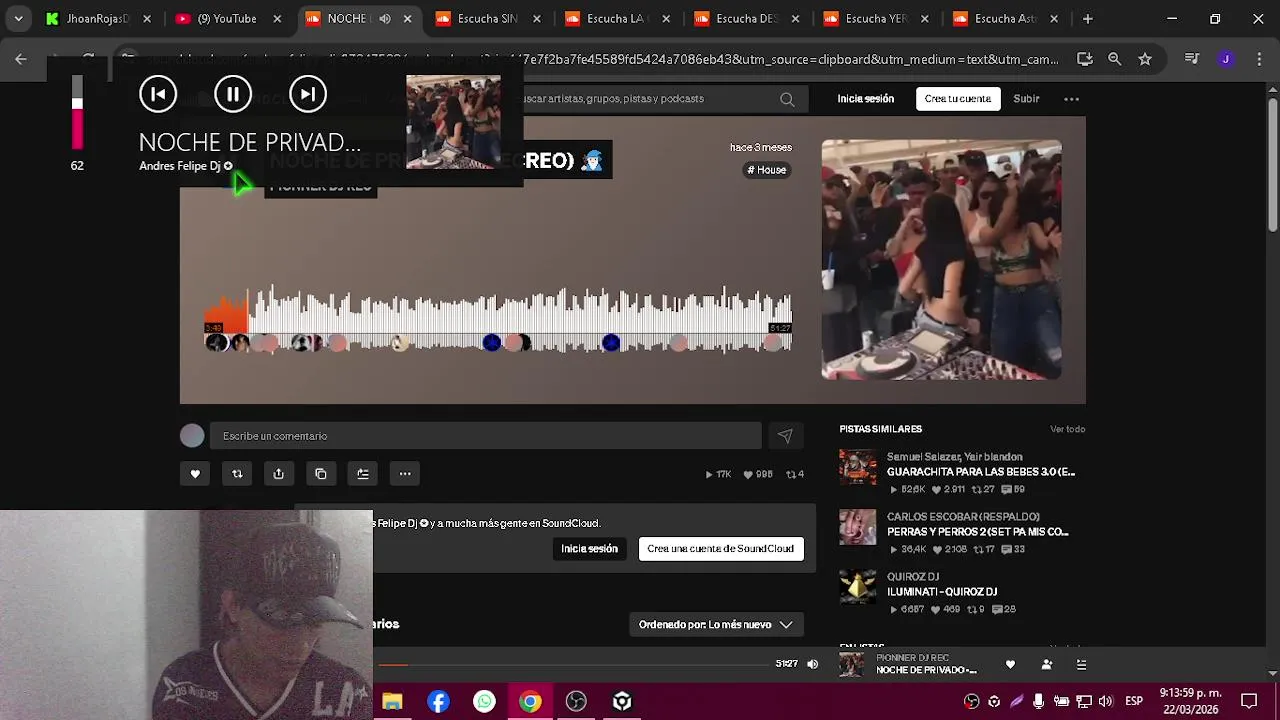Open the tab search dropdown arrow
Image resolution: width=1280 pixels, height=720 pixels.
tap(18, 18)
